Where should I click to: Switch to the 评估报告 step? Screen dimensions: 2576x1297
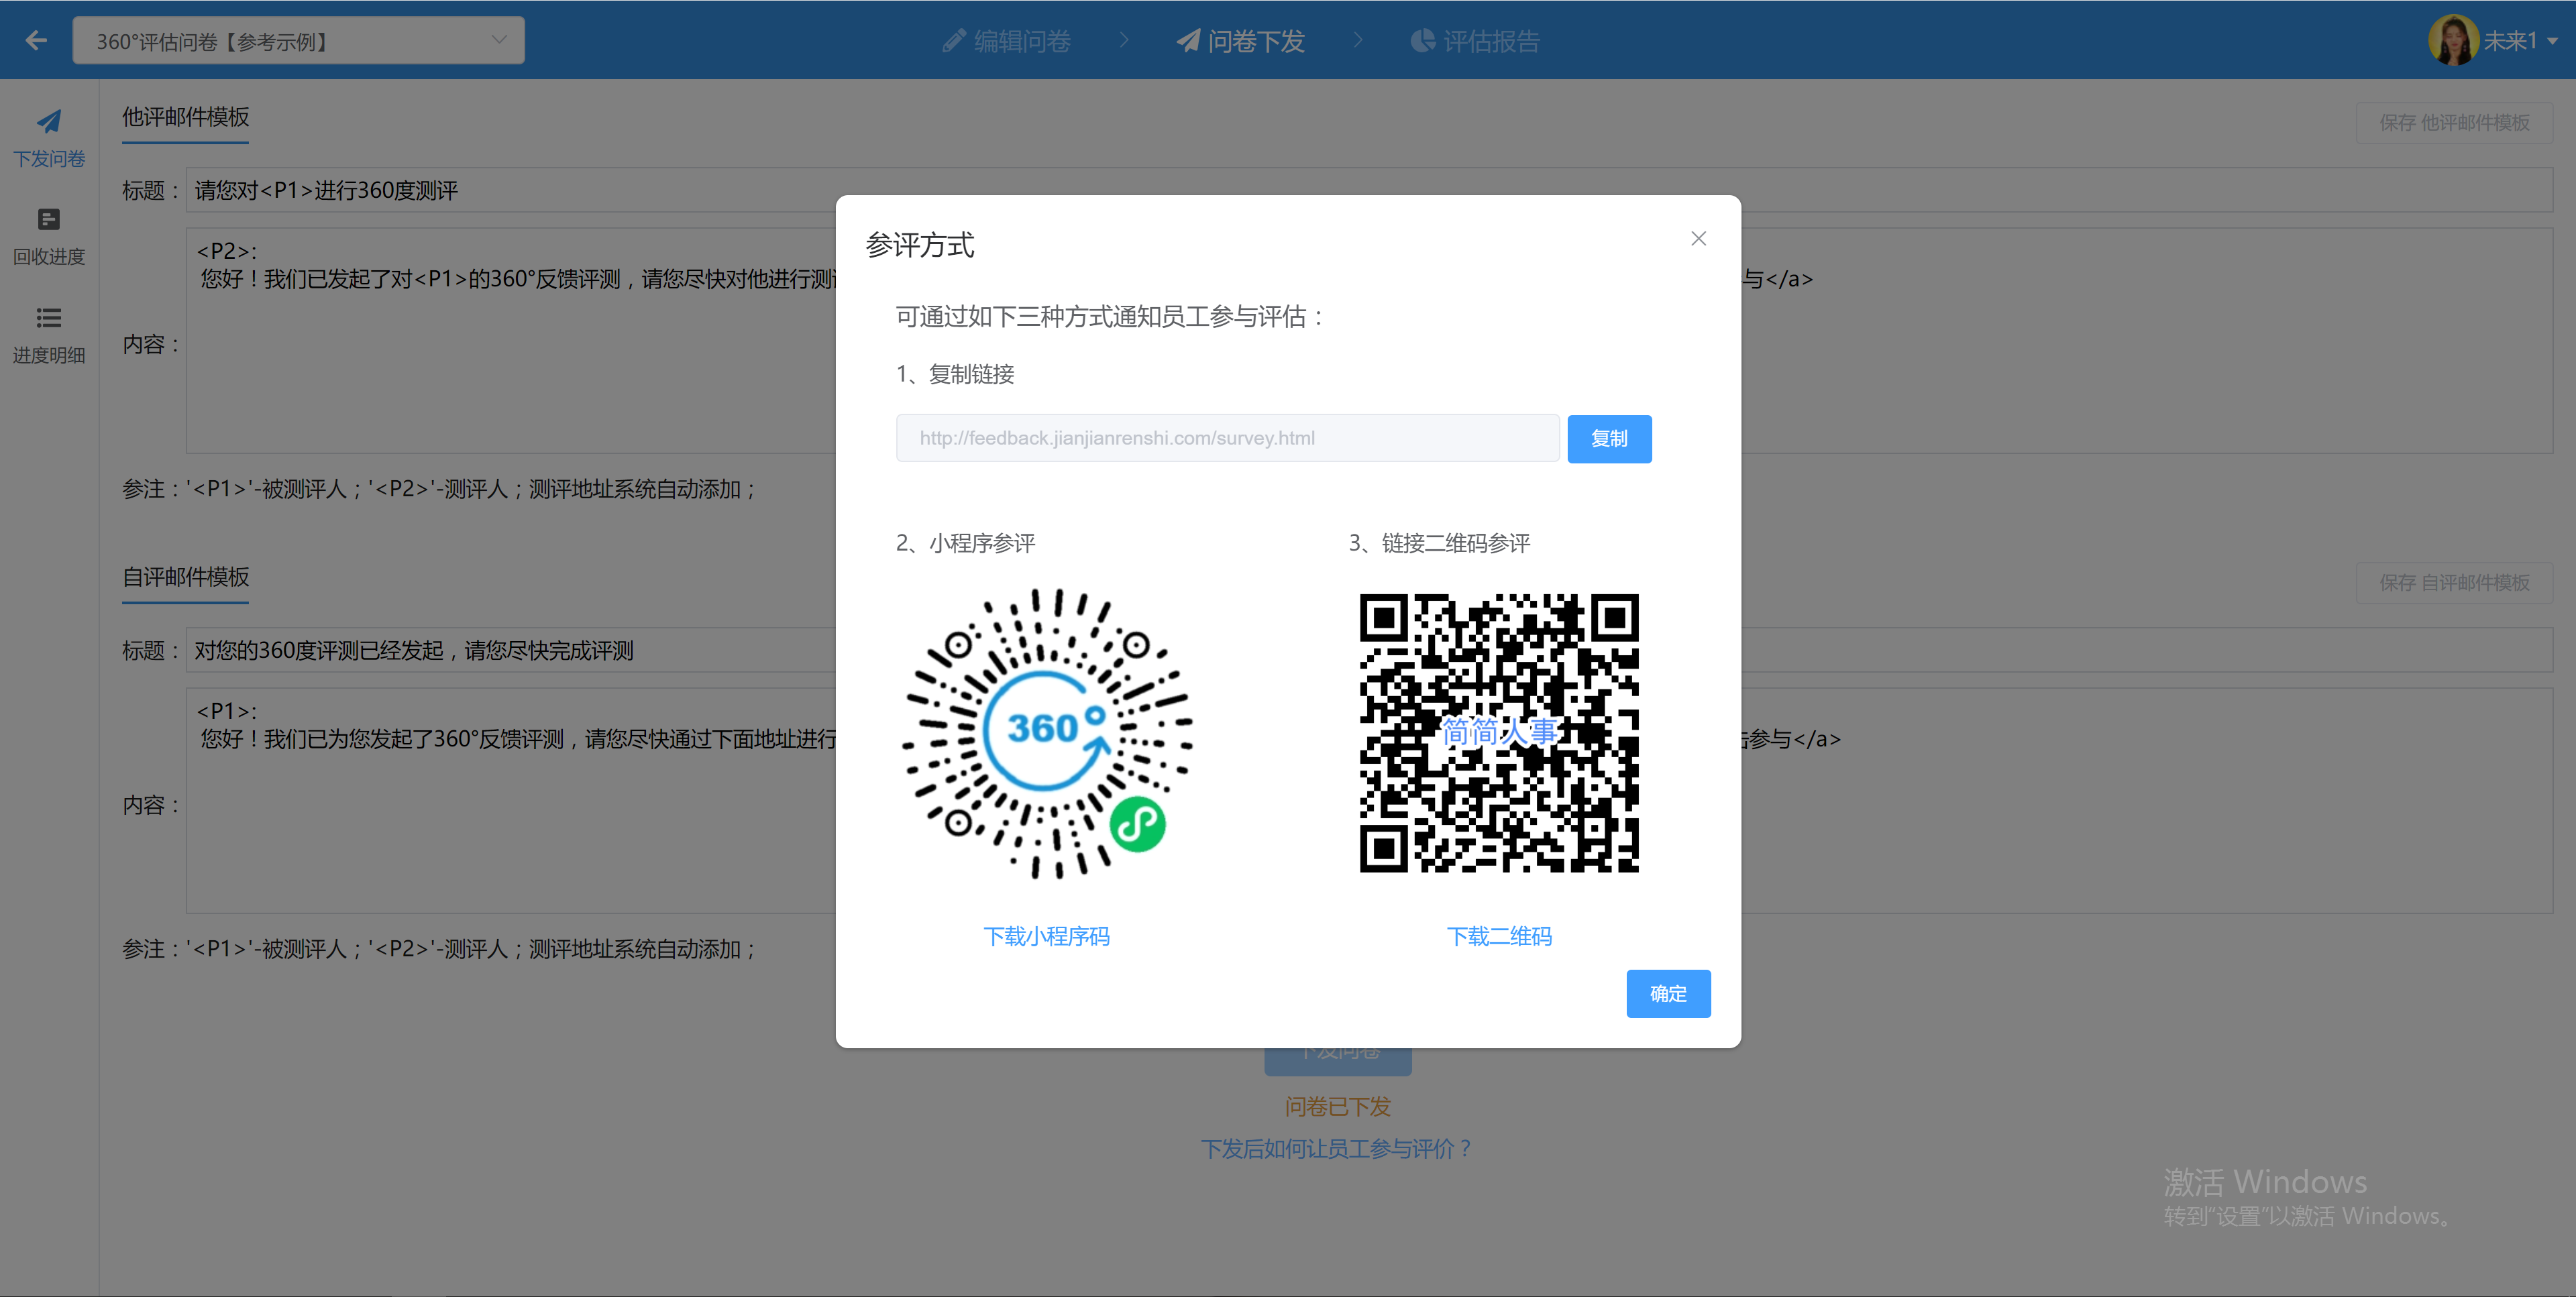coord(1475,41)
